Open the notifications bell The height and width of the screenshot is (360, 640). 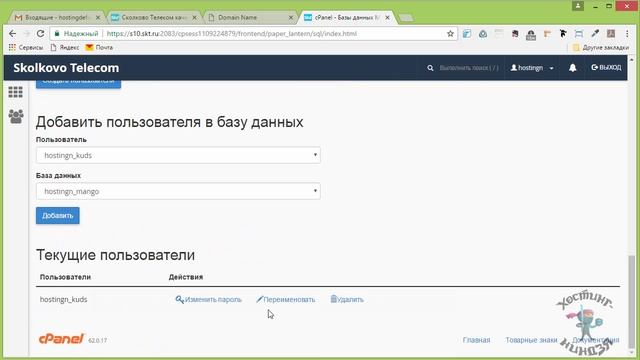point(573,68)
